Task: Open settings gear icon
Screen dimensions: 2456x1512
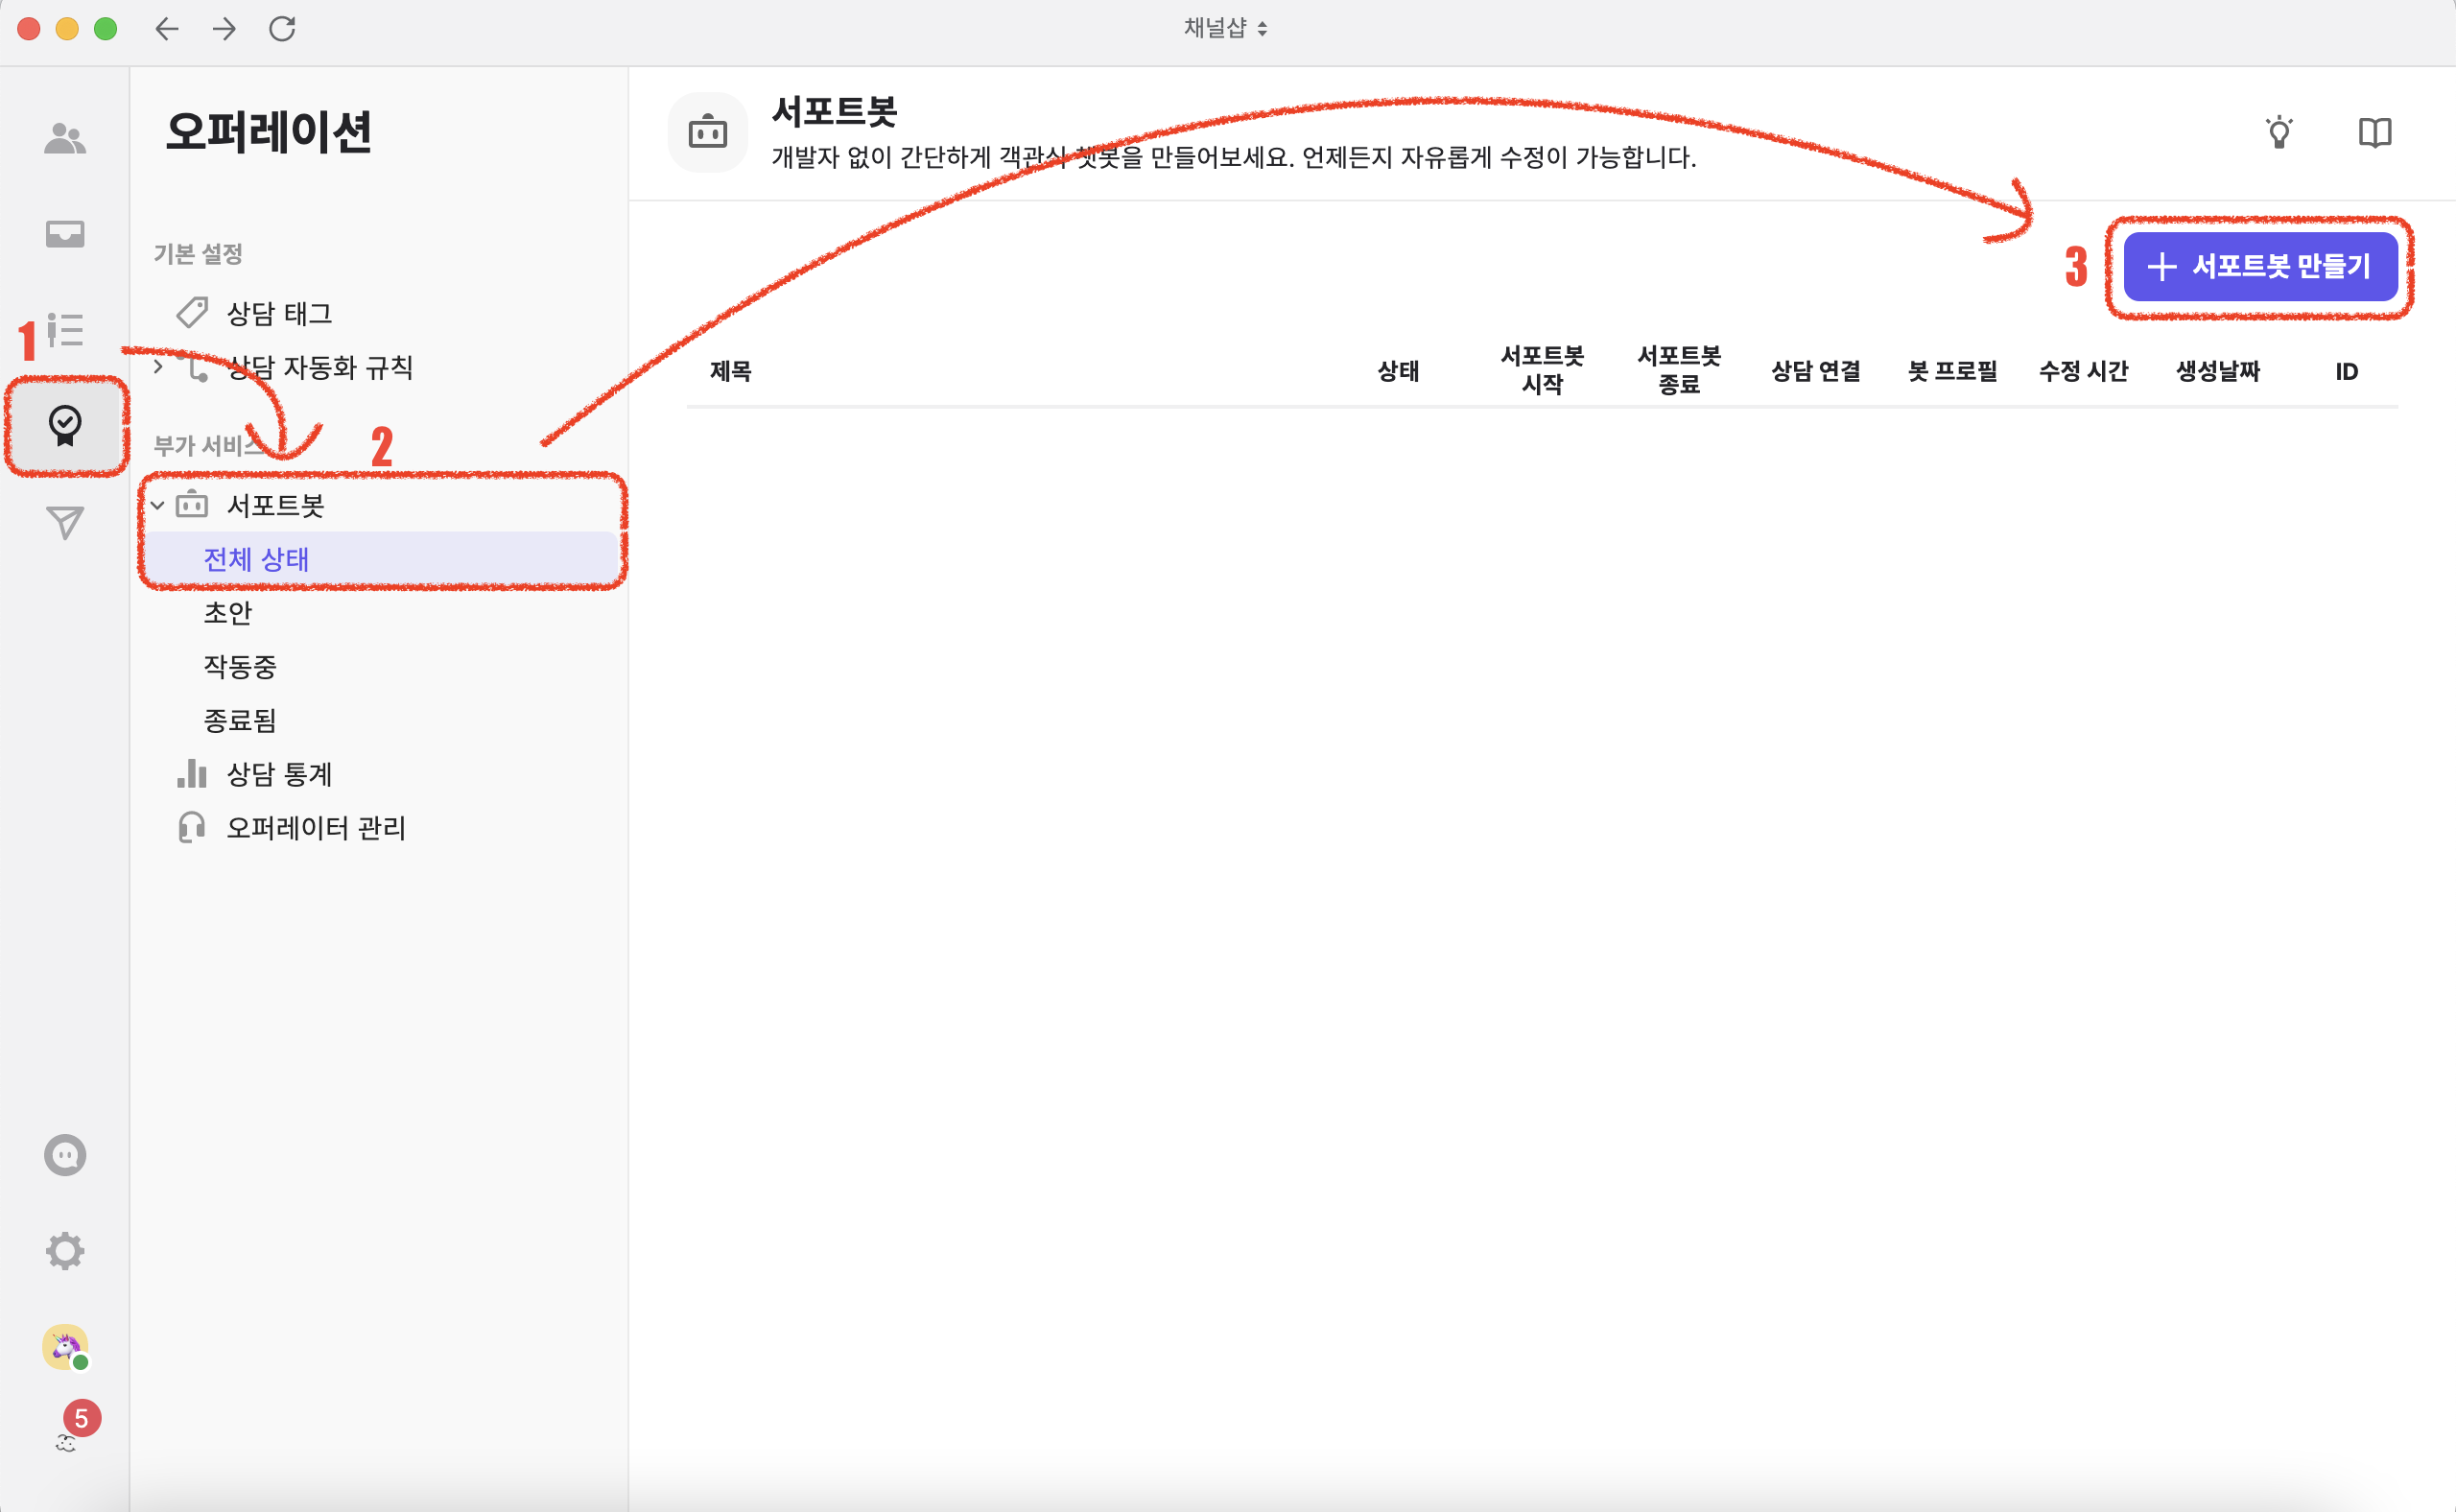Action: 65,1250
